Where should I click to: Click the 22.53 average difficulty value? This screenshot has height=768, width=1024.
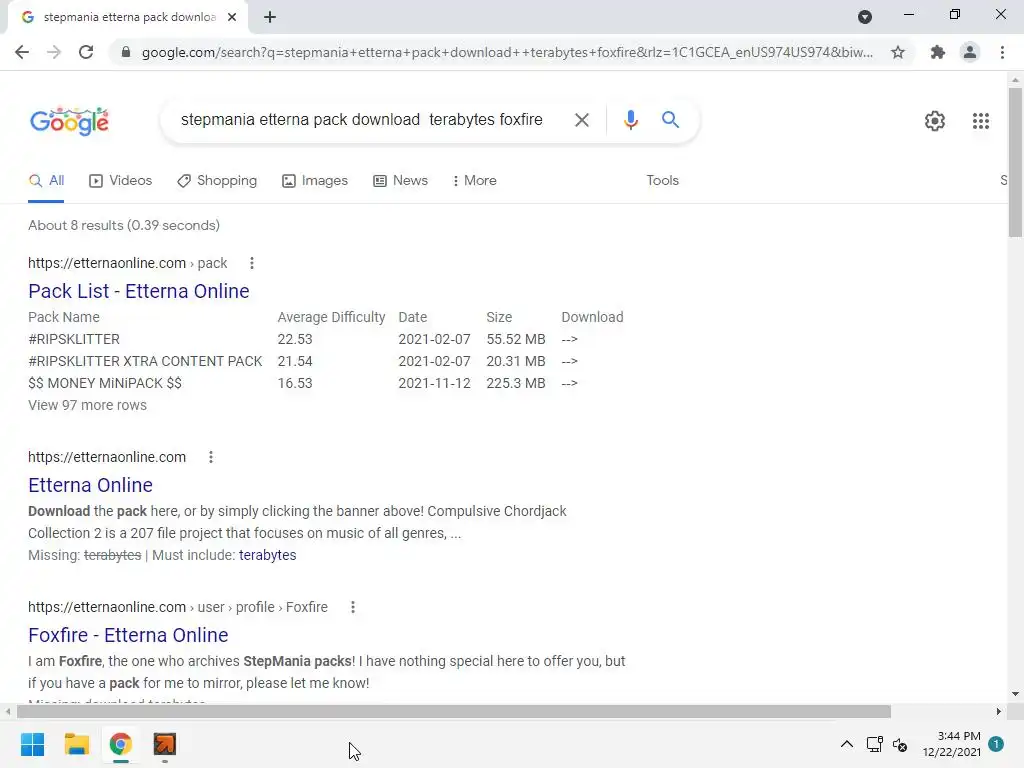click(x=295, y=340)
